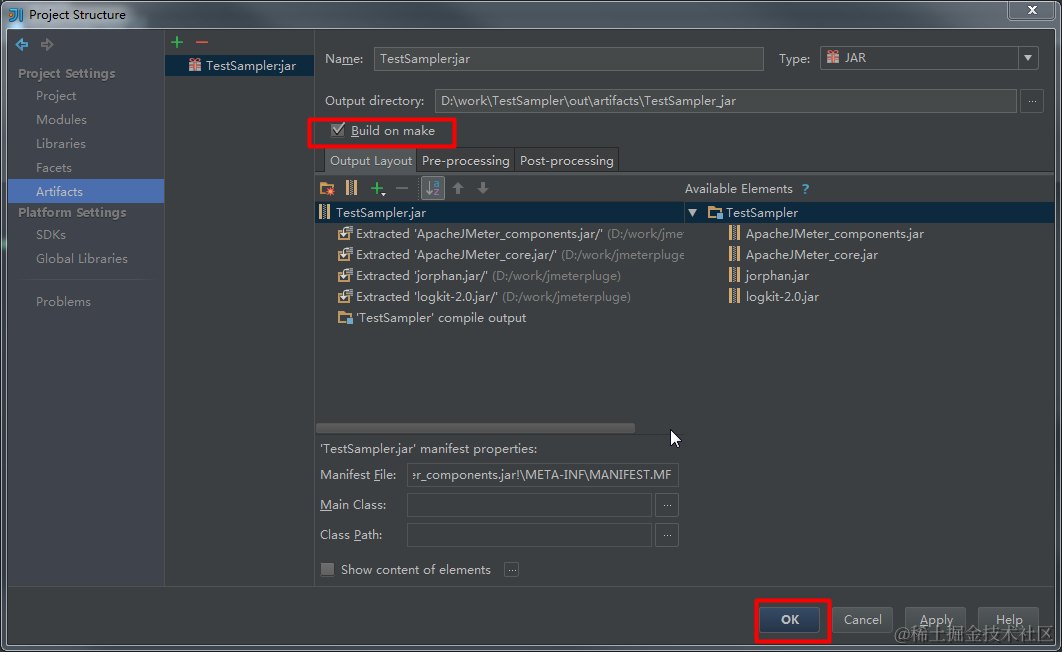
Task: Browse for Class Path with ellipsis button
Action: point(667,535)
